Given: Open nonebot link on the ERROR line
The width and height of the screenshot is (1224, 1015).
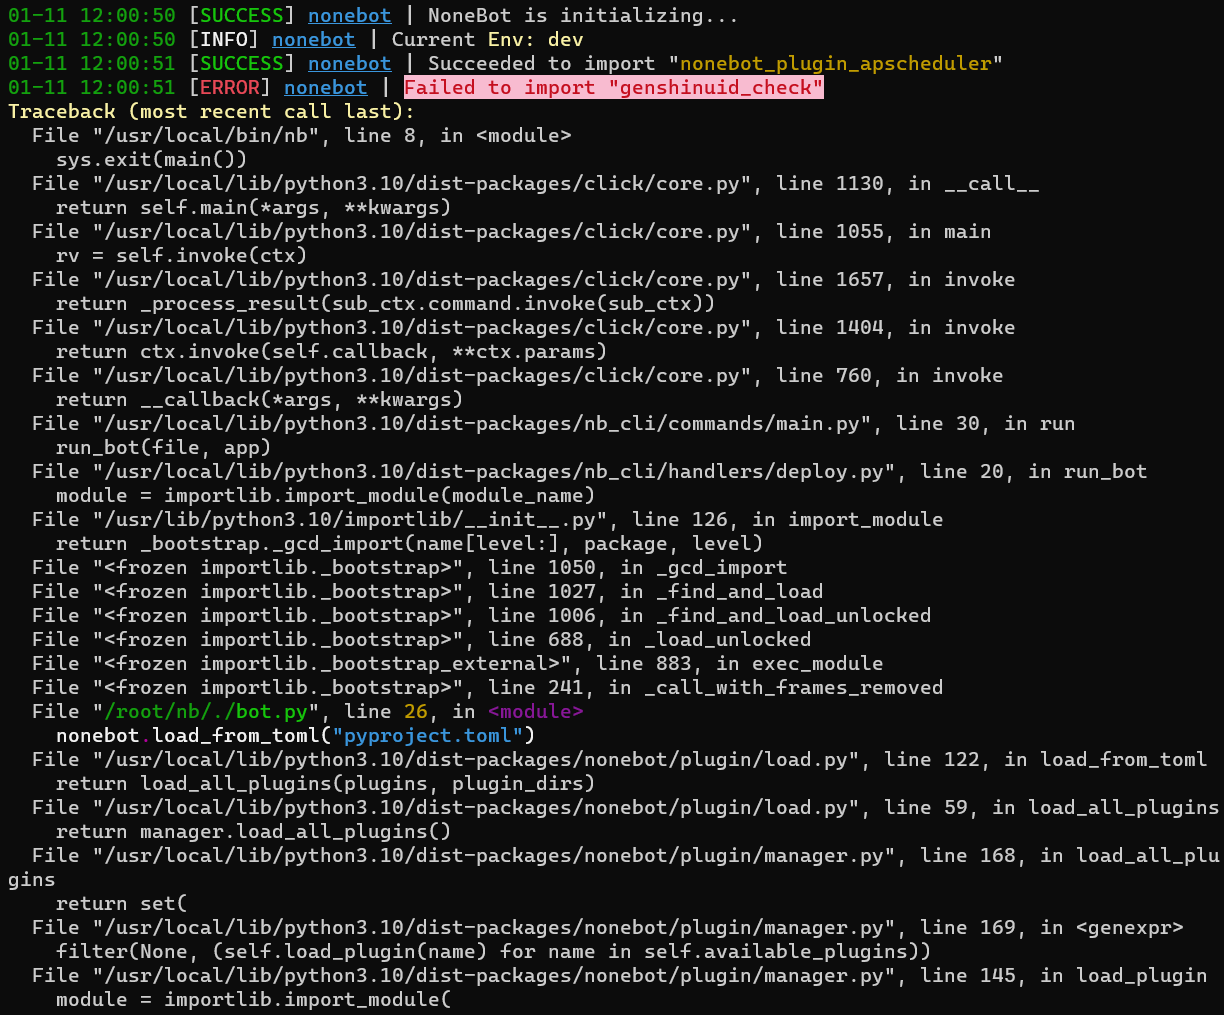Looking at the screenshot, I should pyautogui.click(x=325, y=87).
